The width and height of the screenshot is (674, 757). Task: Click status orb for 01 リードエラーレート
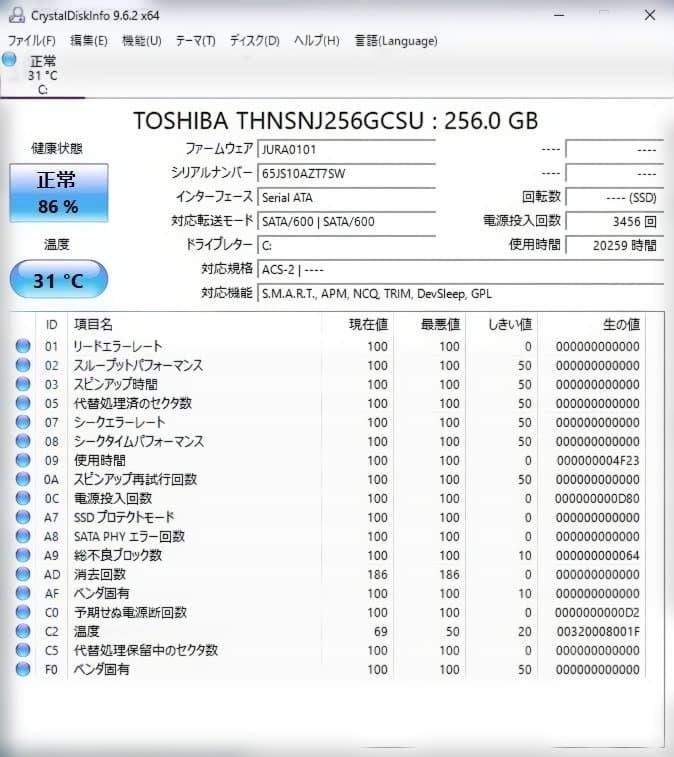[x=23, y=346]
